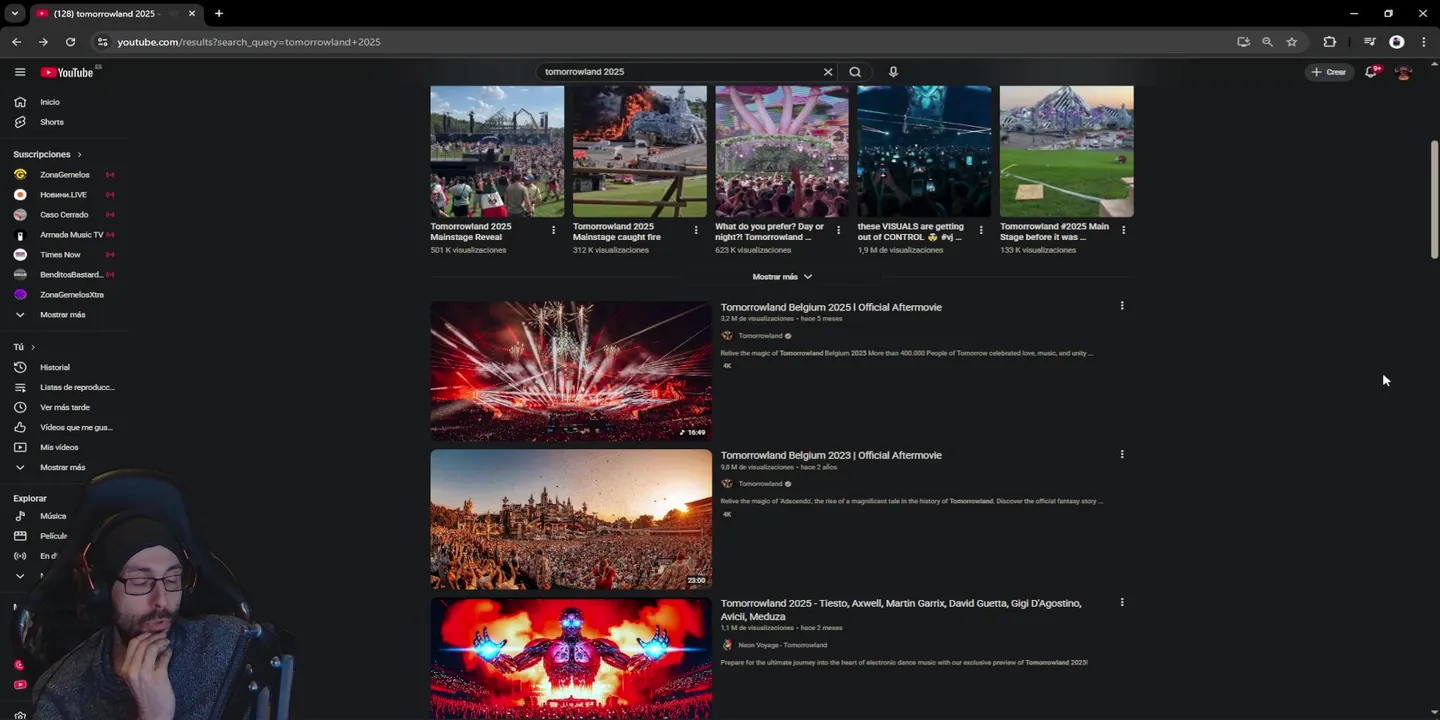The width and height of the screenshot is (1440, 720).
Task: Go to Inicio in the sidebar
Action: click(50, 102)
